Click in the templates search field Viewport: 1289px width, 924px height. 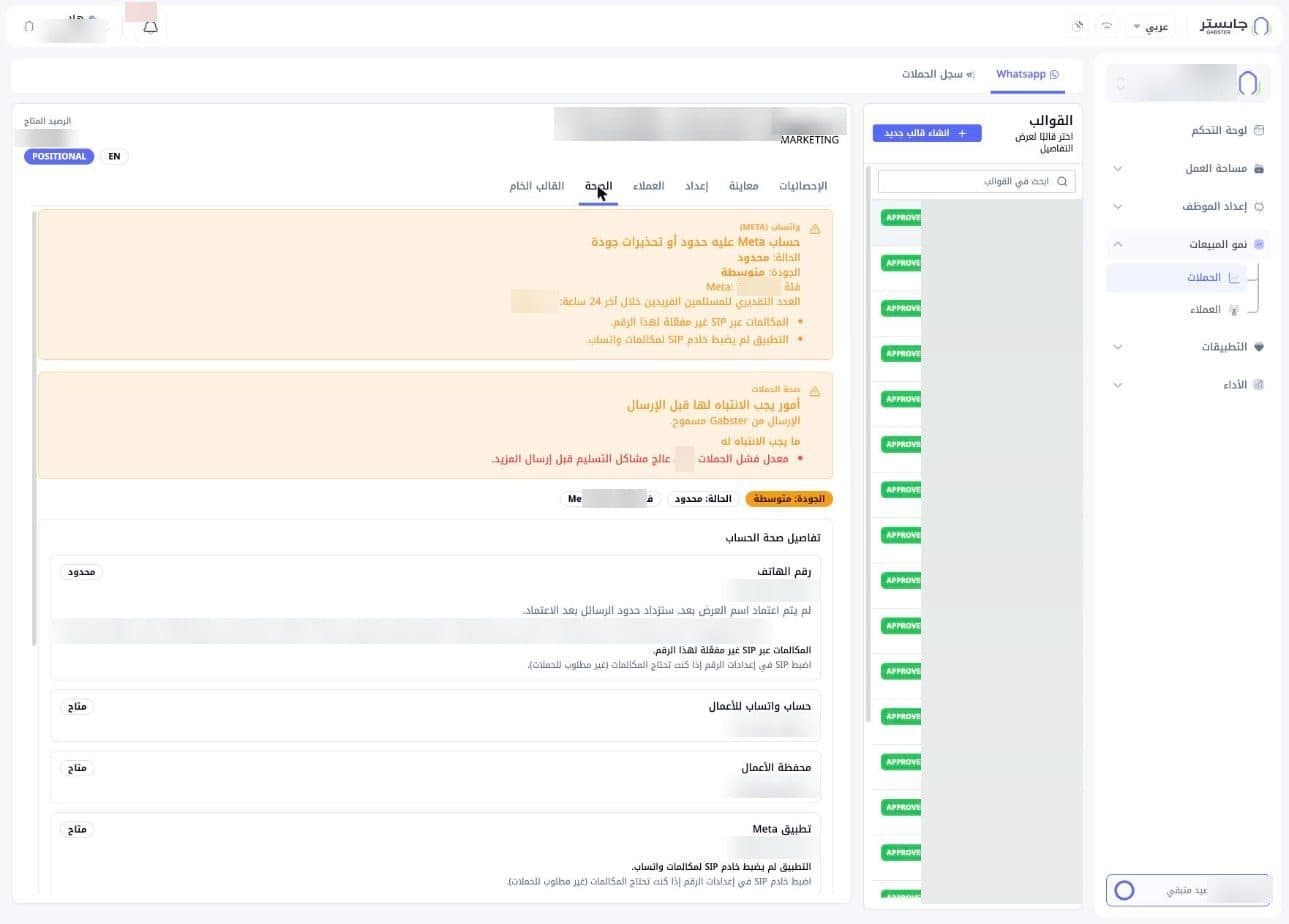pyautogui.click(x=977, y=181)
